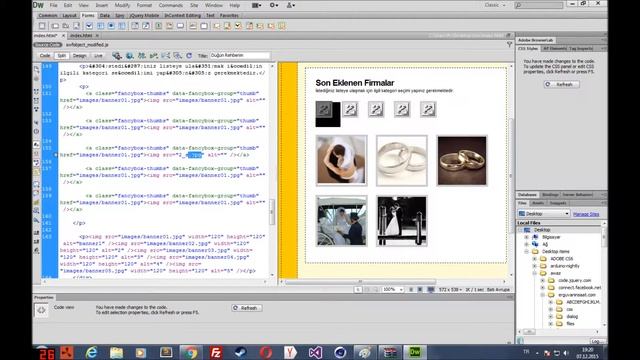Switch to Common insert tab
This screenshot has width=640, height=360.
tap(48, 16)
